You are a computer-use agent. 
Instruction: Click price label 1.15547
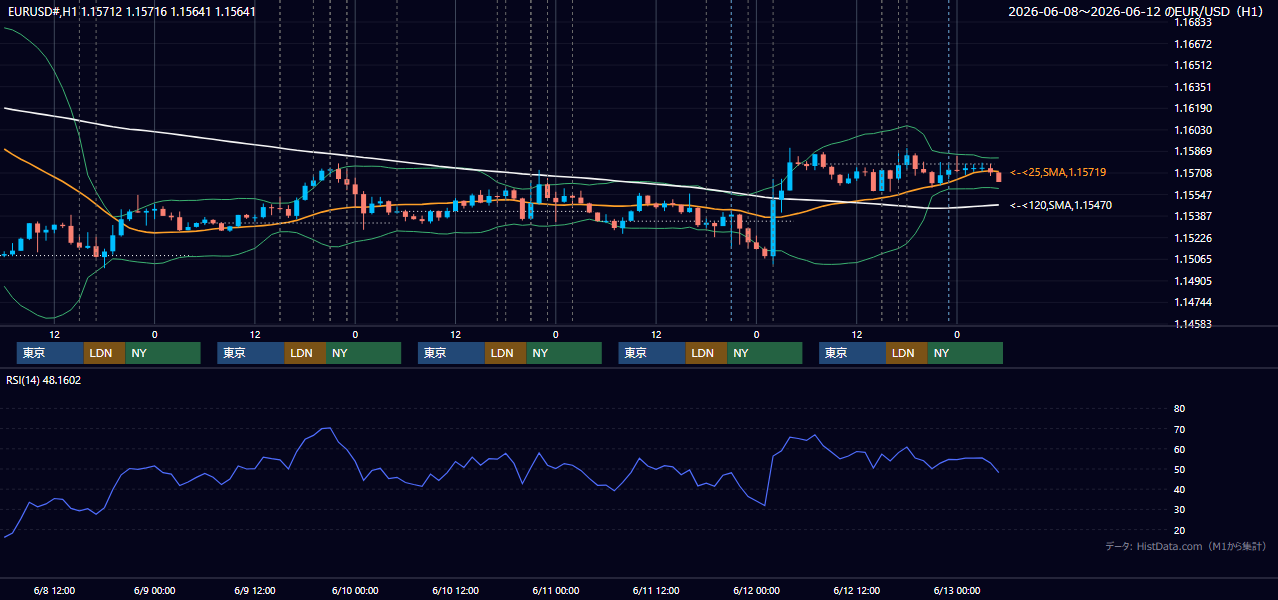click(x=1193, y=195)
